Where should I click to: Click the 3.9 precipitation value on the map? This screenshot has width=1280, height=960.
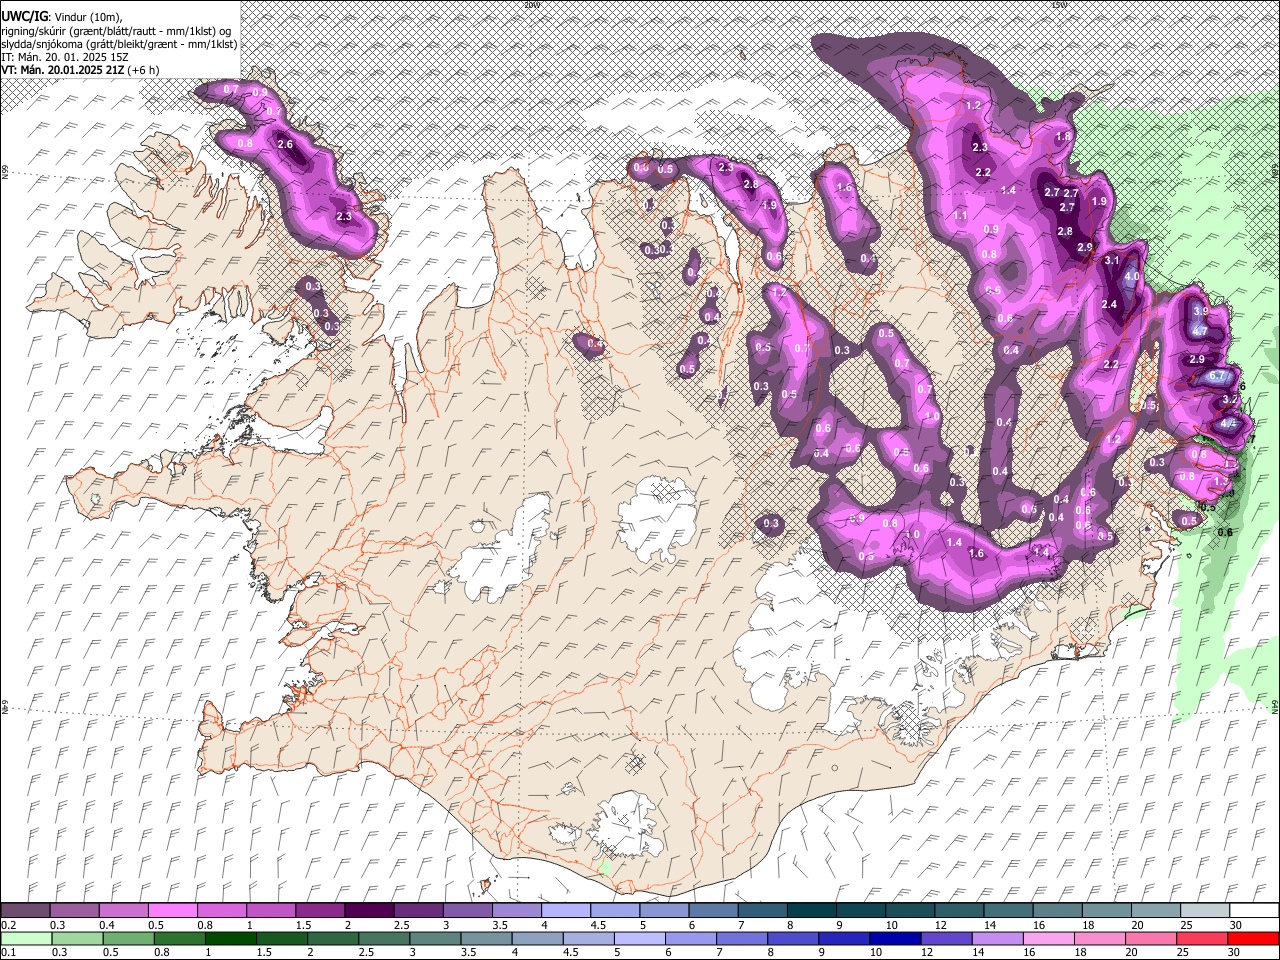1201,311
